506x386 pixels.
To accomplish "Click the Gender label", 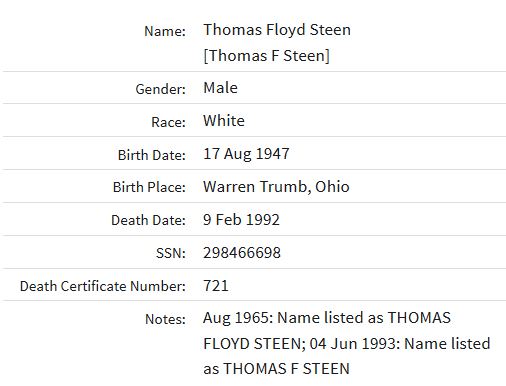I will click(x=160, y=89).
